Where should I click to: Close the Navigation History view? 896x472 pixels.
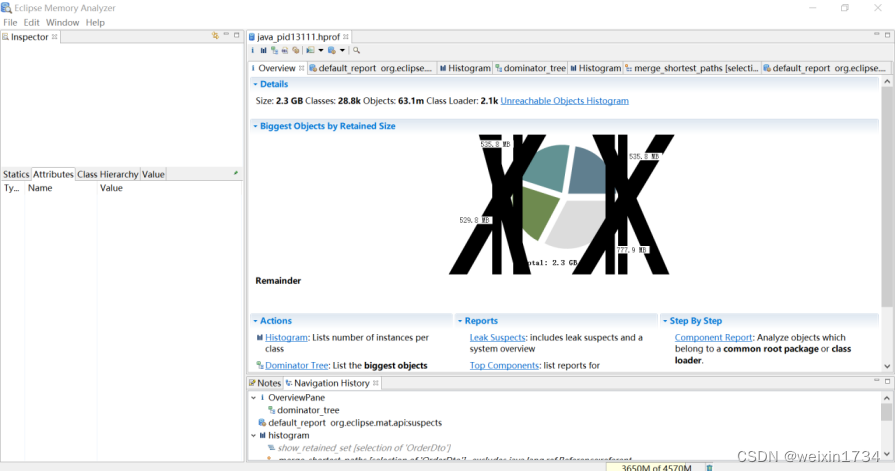tap(375, 383)
